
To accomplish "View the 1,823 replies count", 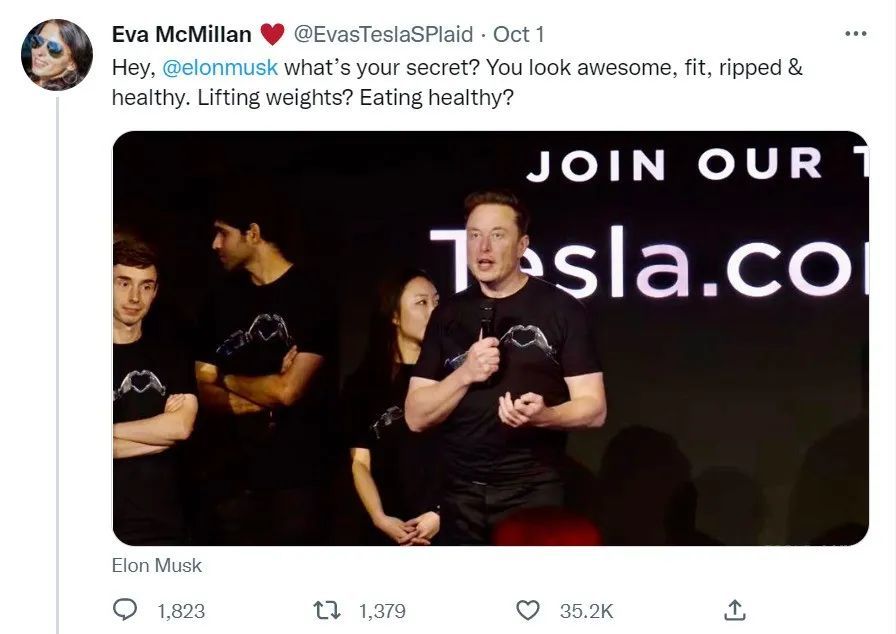I will (181, 610).
